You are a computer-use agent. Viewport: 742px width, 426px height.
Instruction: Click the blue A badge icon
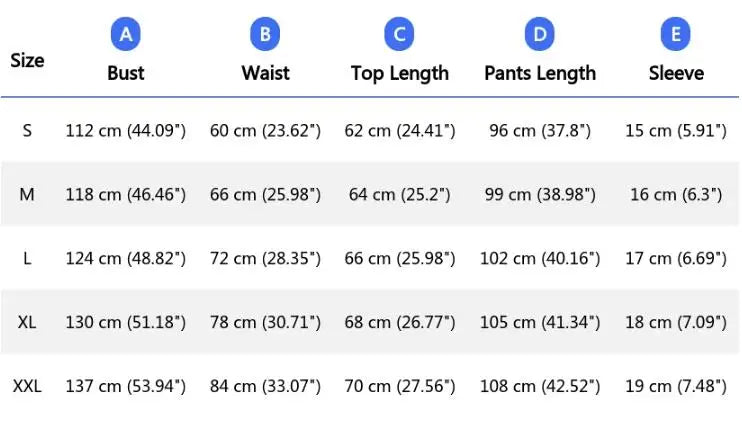click(x=125, y=36)
